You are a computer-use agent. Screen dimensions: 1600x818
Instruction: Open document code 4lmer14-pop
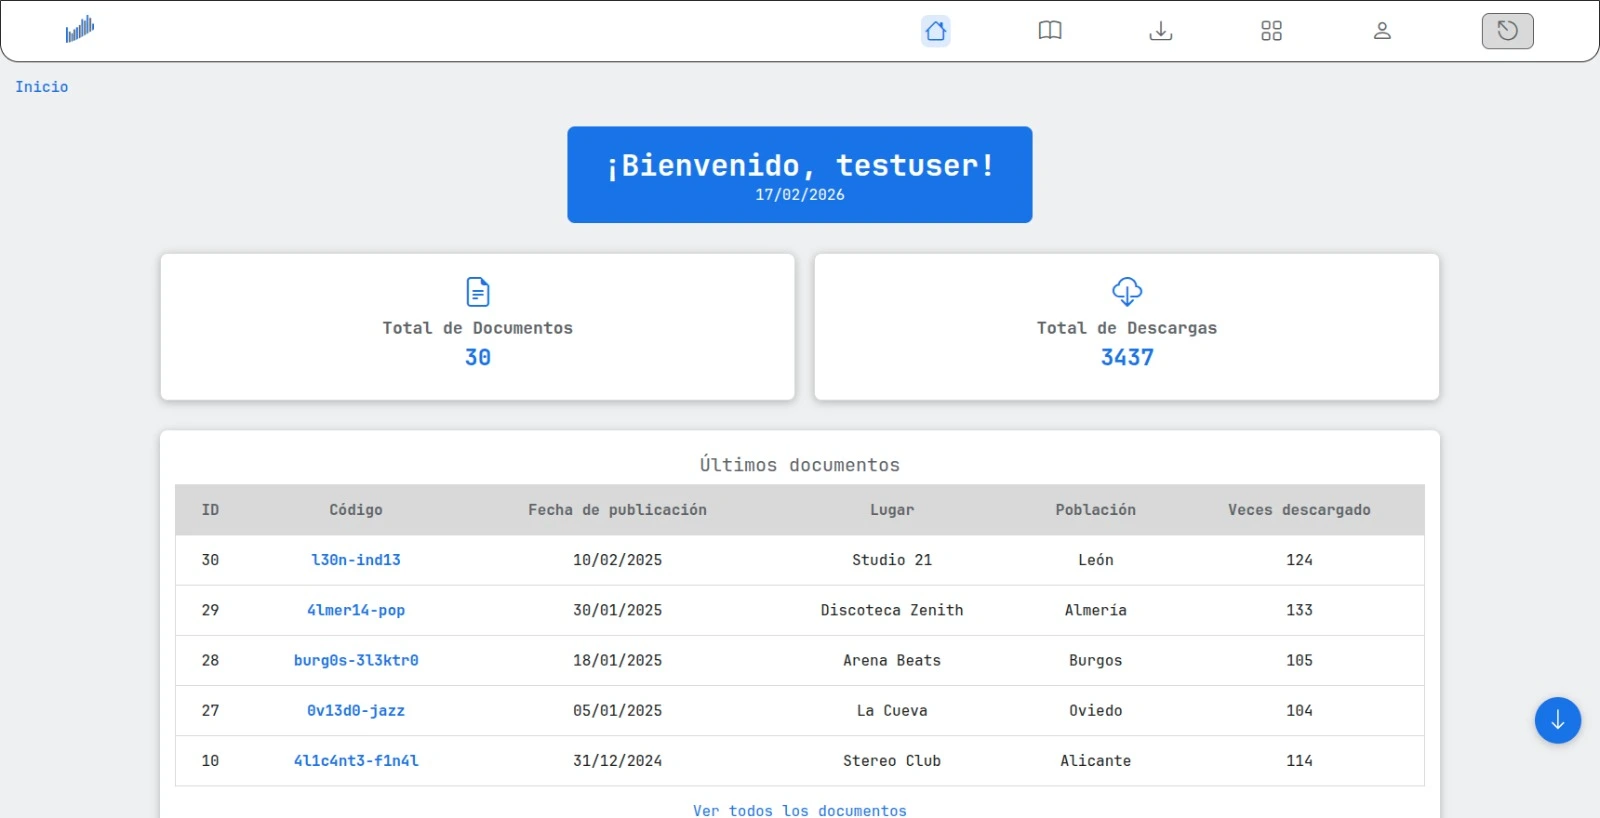tap(356, 610)
